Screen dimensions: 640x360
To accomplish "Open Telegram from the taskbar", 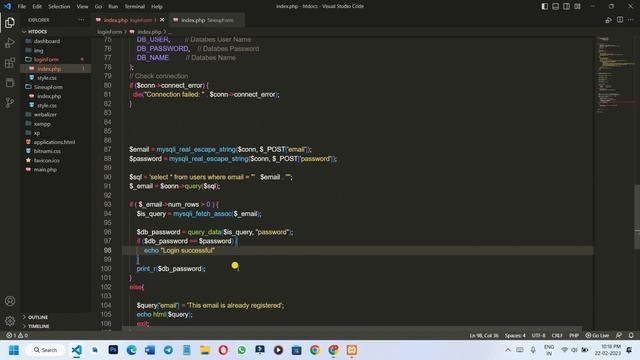I will click(168, 350).
